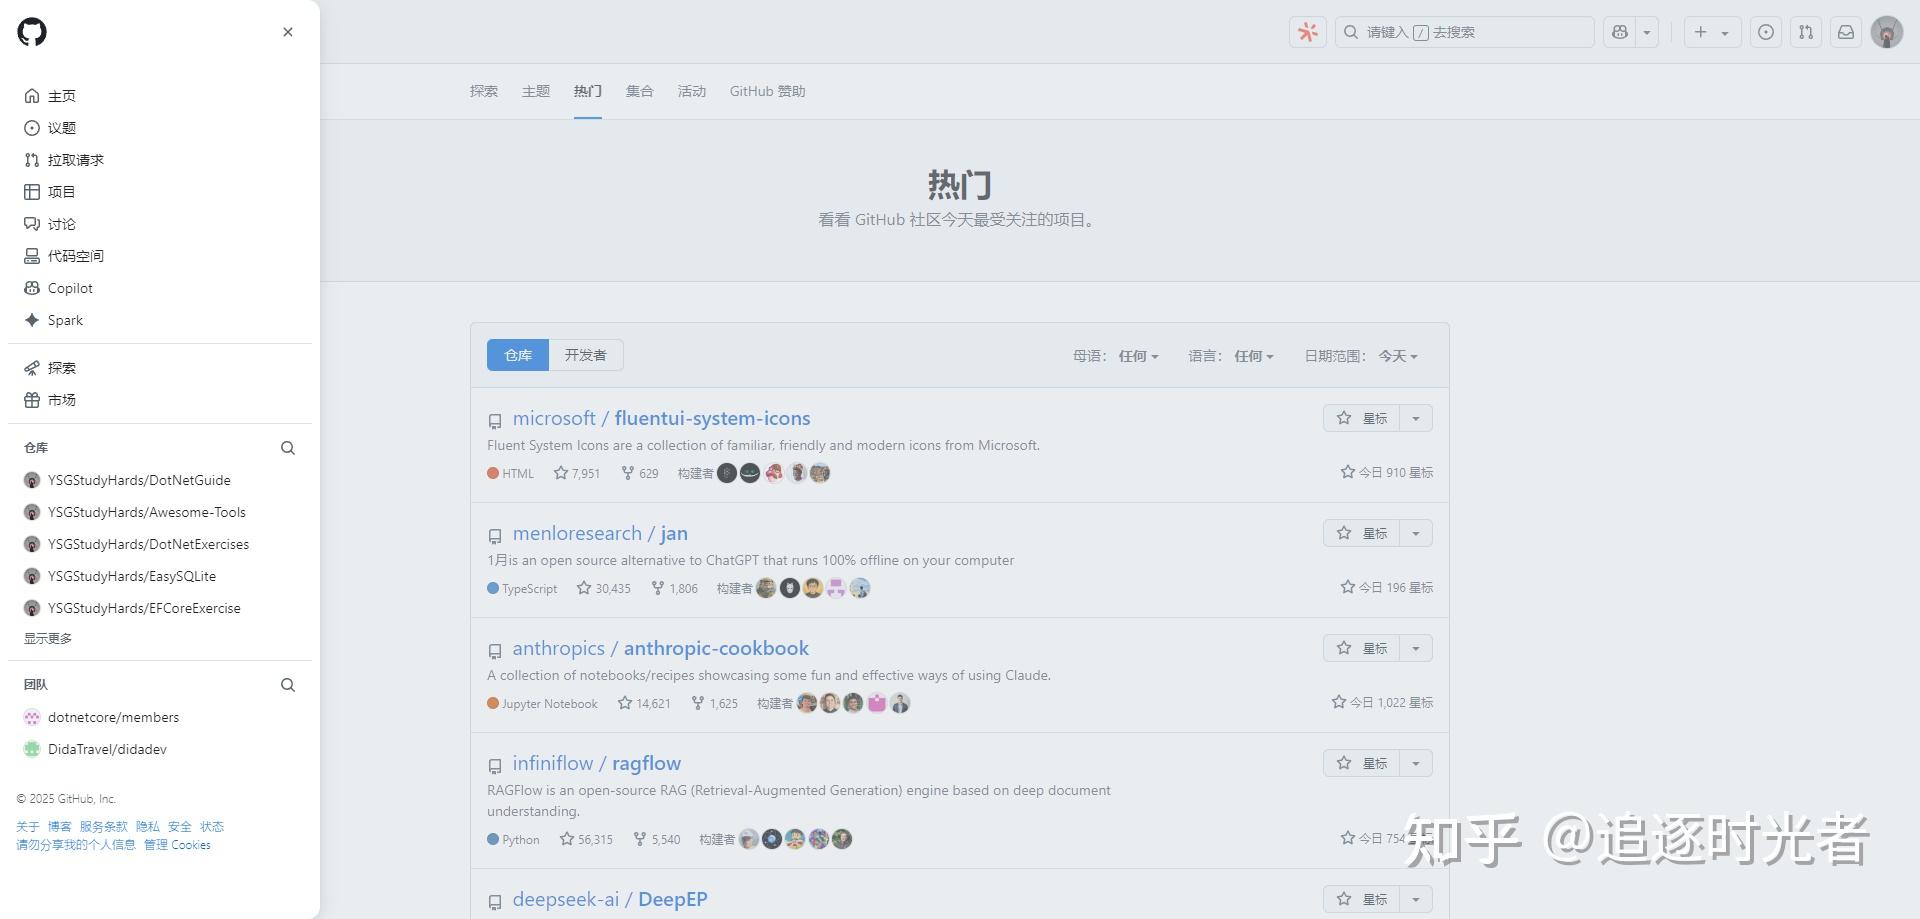Screen dimensions: 1920x919
Task: Open the menloresearch/jan repository link
Action: (x=599, y=533)
